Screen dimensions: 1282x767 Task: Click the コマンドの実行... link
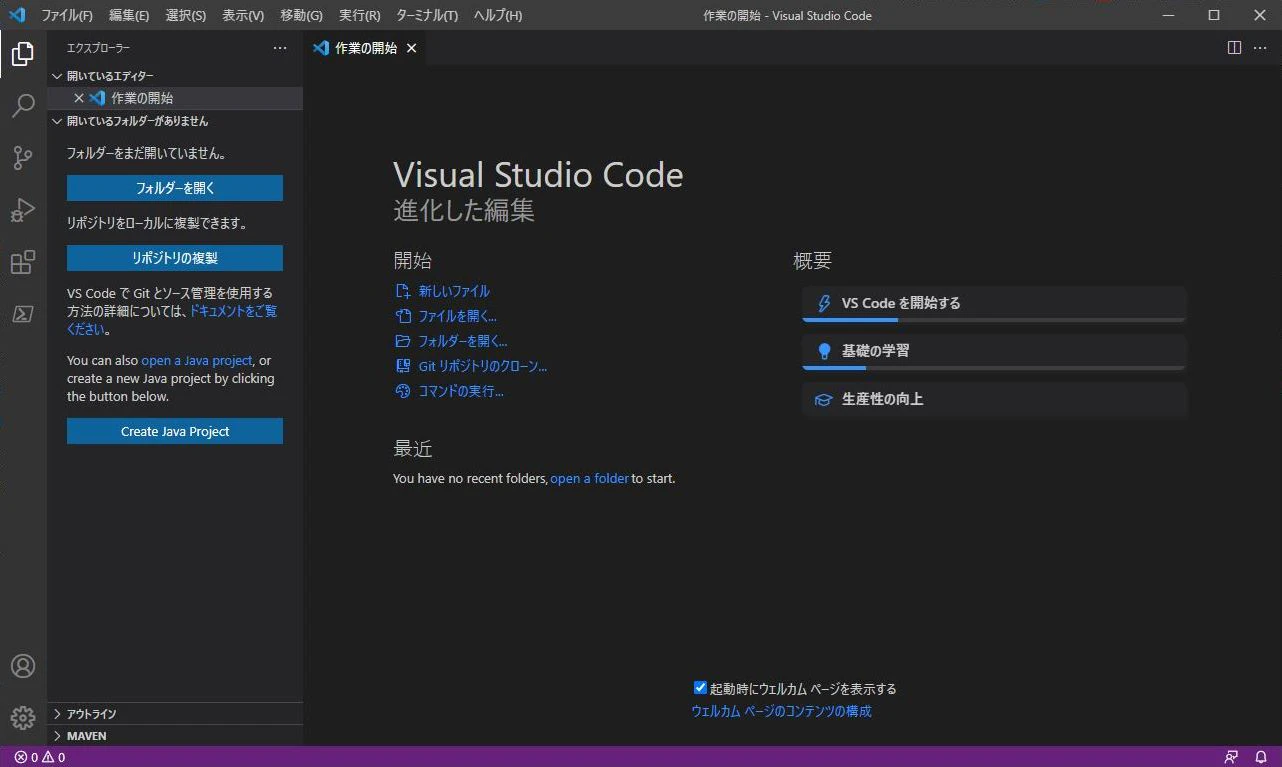point(460,391)
